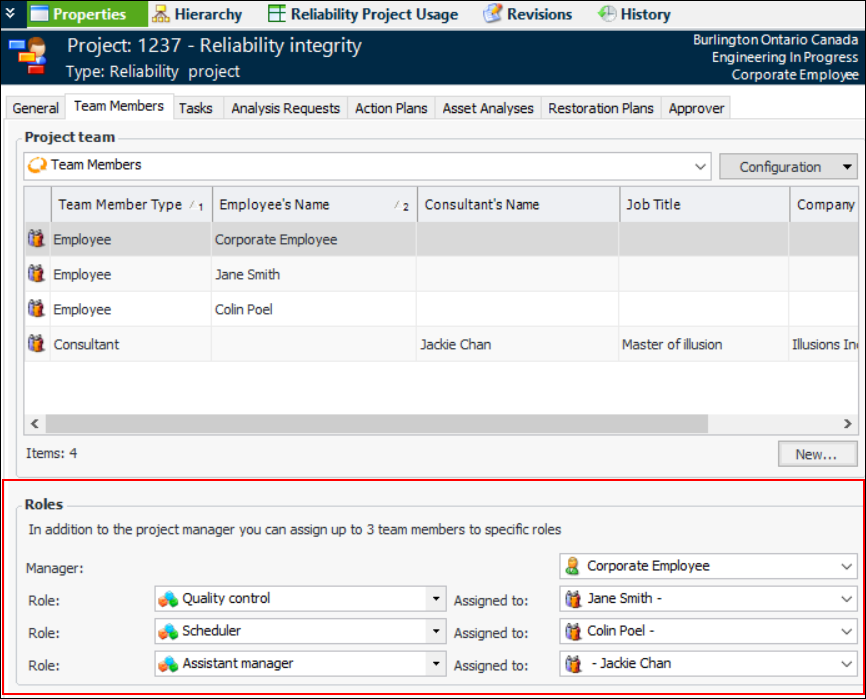The width and height of the screenshot is (866, 699).
Task: Click the row icon beside Jane Smith
Action: click(37, 274)
